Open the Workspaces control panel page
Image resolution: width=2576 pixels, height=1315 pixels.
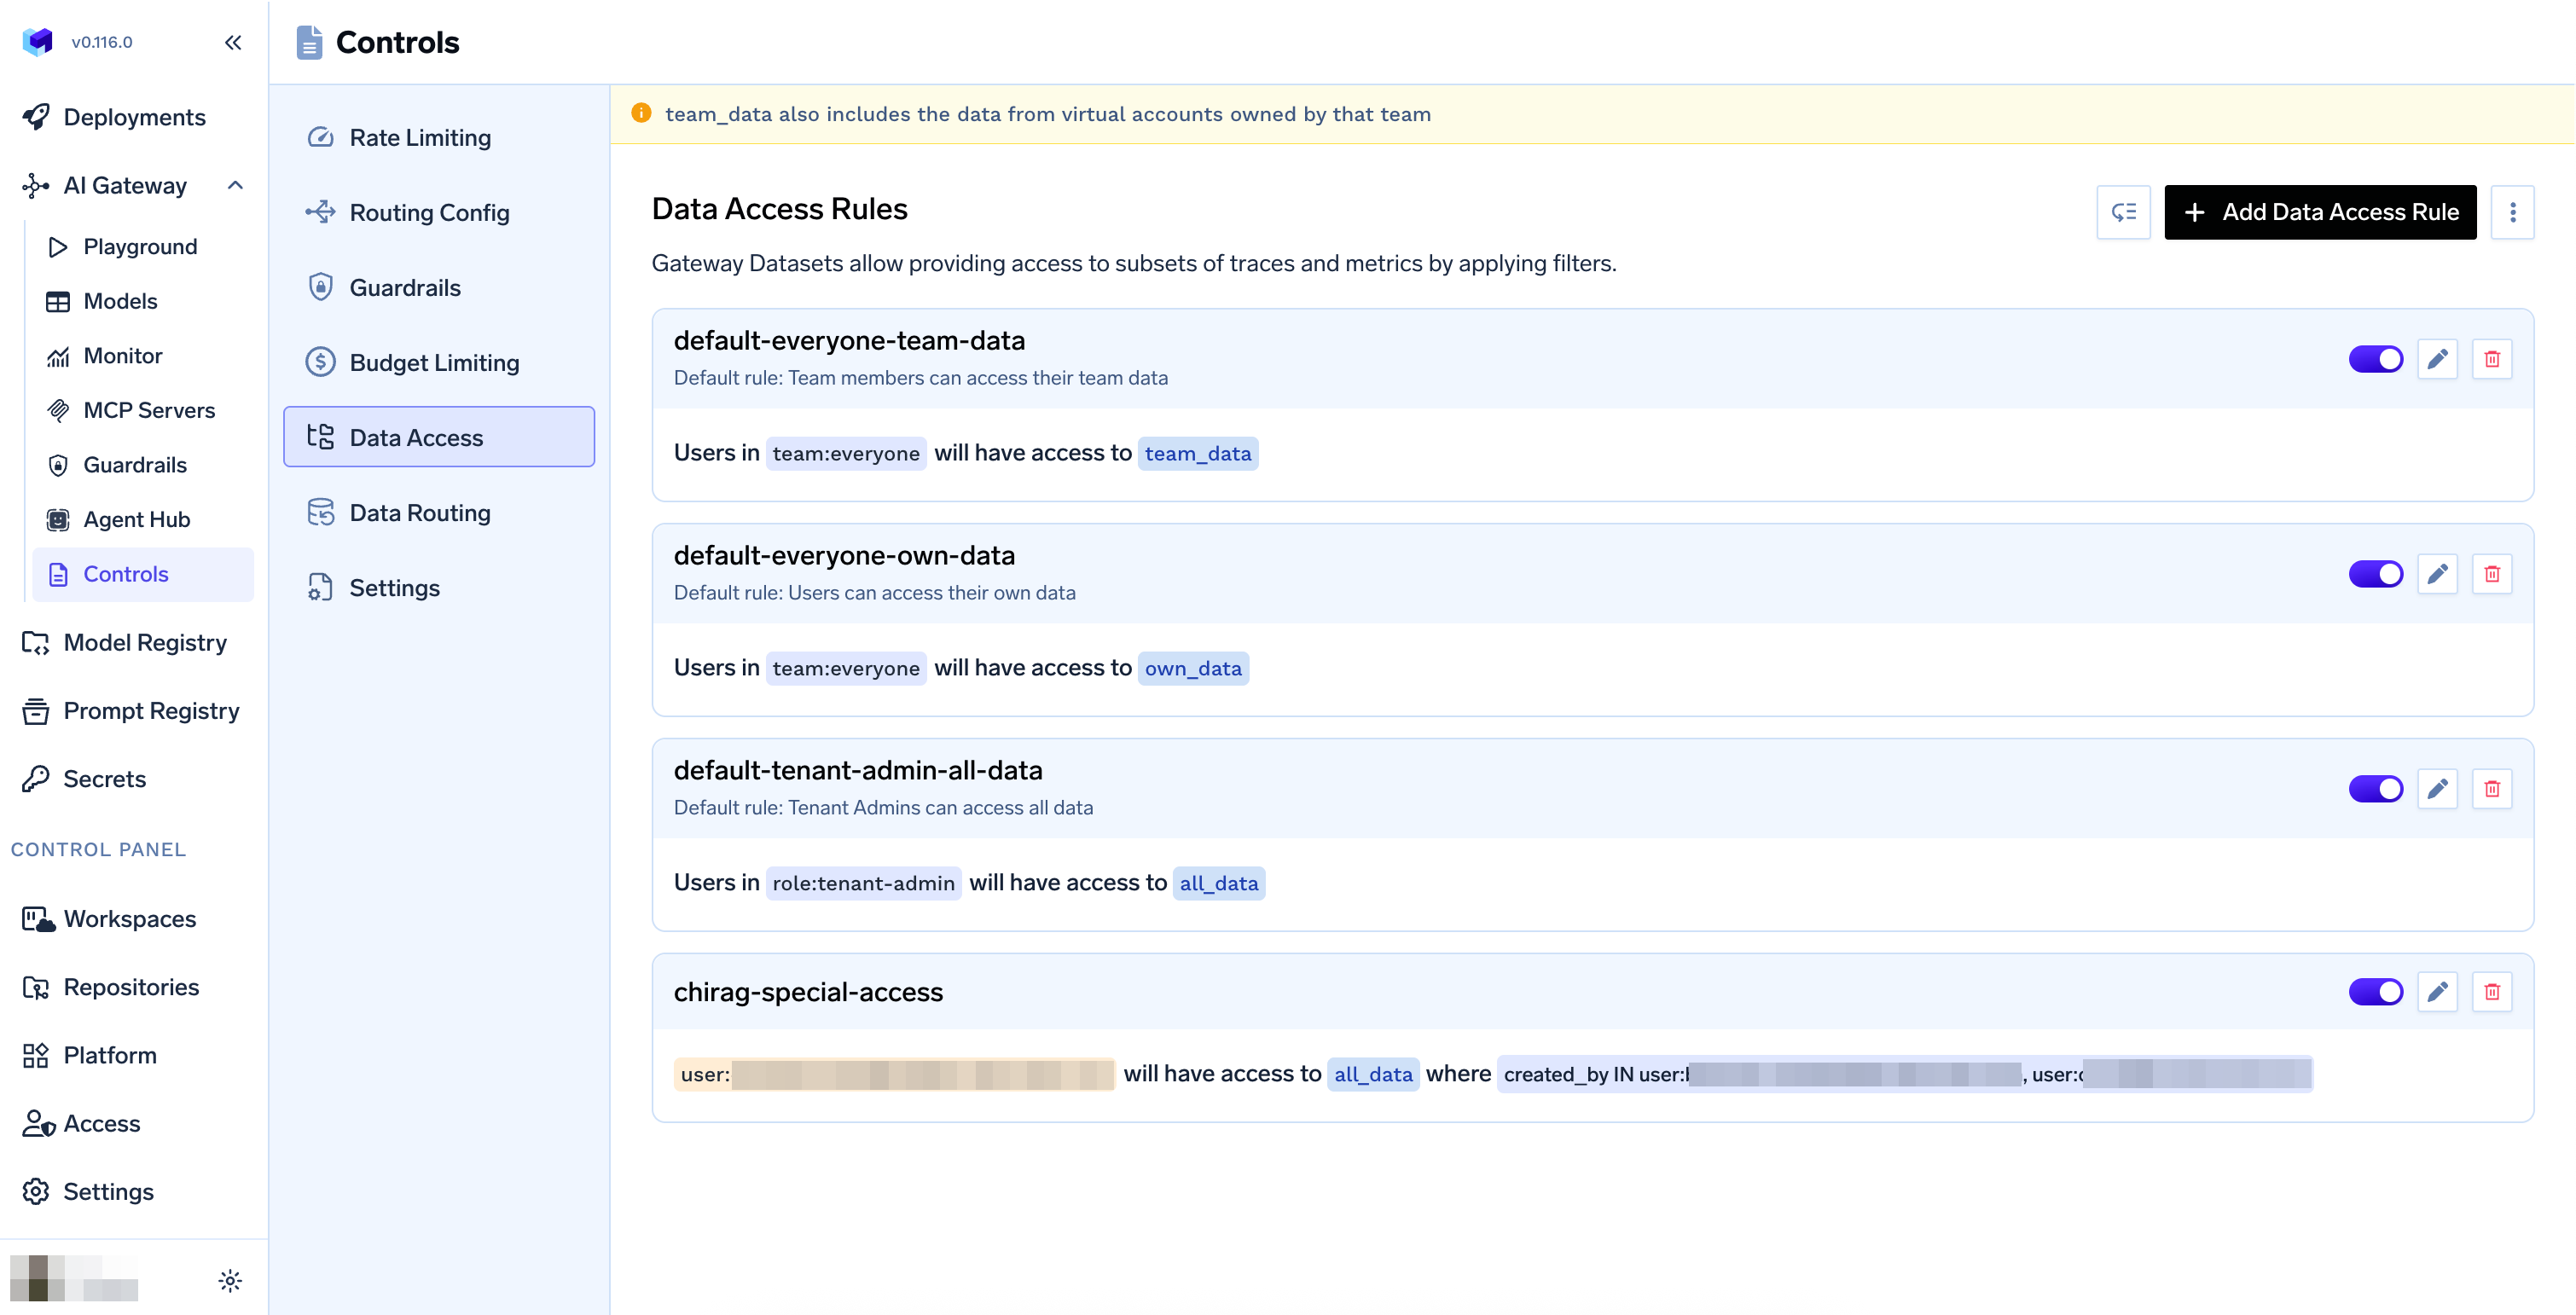130,919
